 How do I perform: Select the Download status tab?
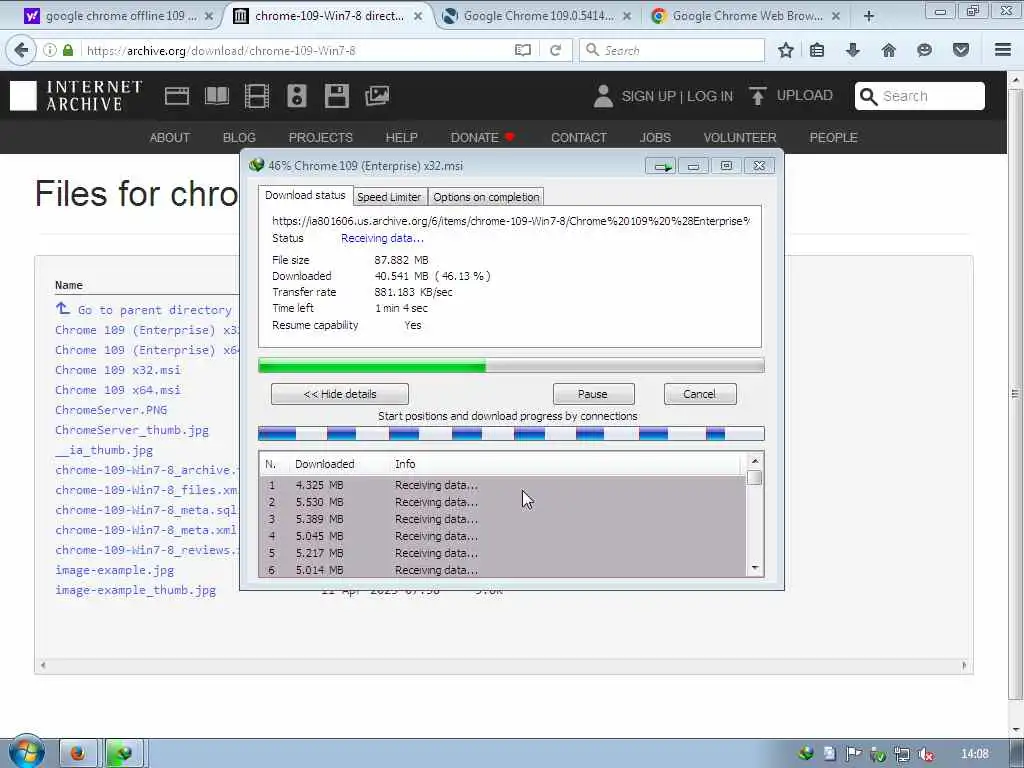coord(305,195)
